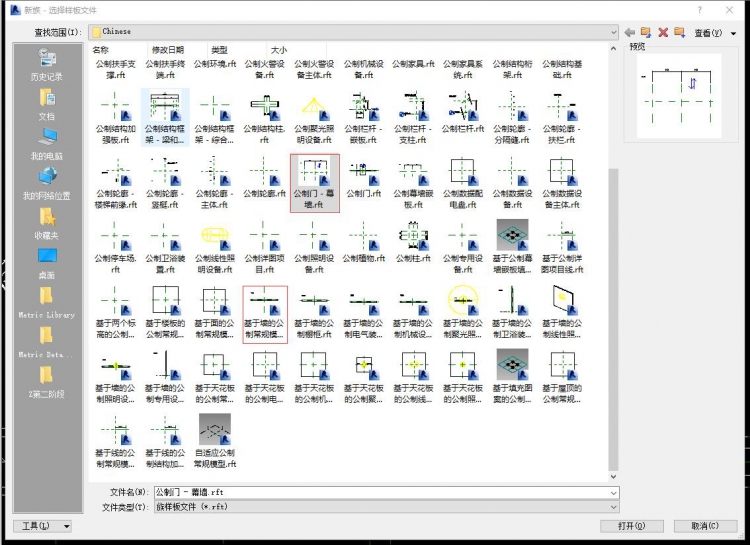Open the 查看(V) view dropdown

pyautogui.click(x=715, y=33)
